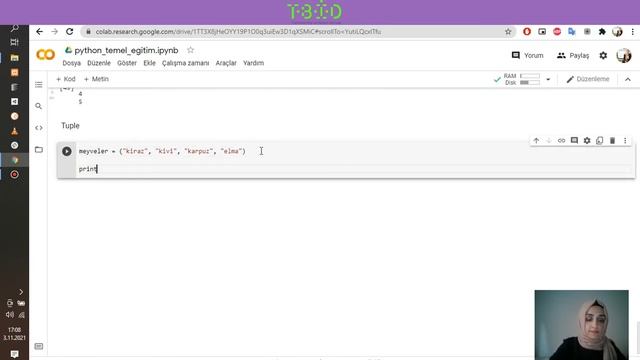Image resolution: width=640 pixels, height=360 pixels.
Task: Click the meyveler tuple code line
Action: (x=162, y=151)
